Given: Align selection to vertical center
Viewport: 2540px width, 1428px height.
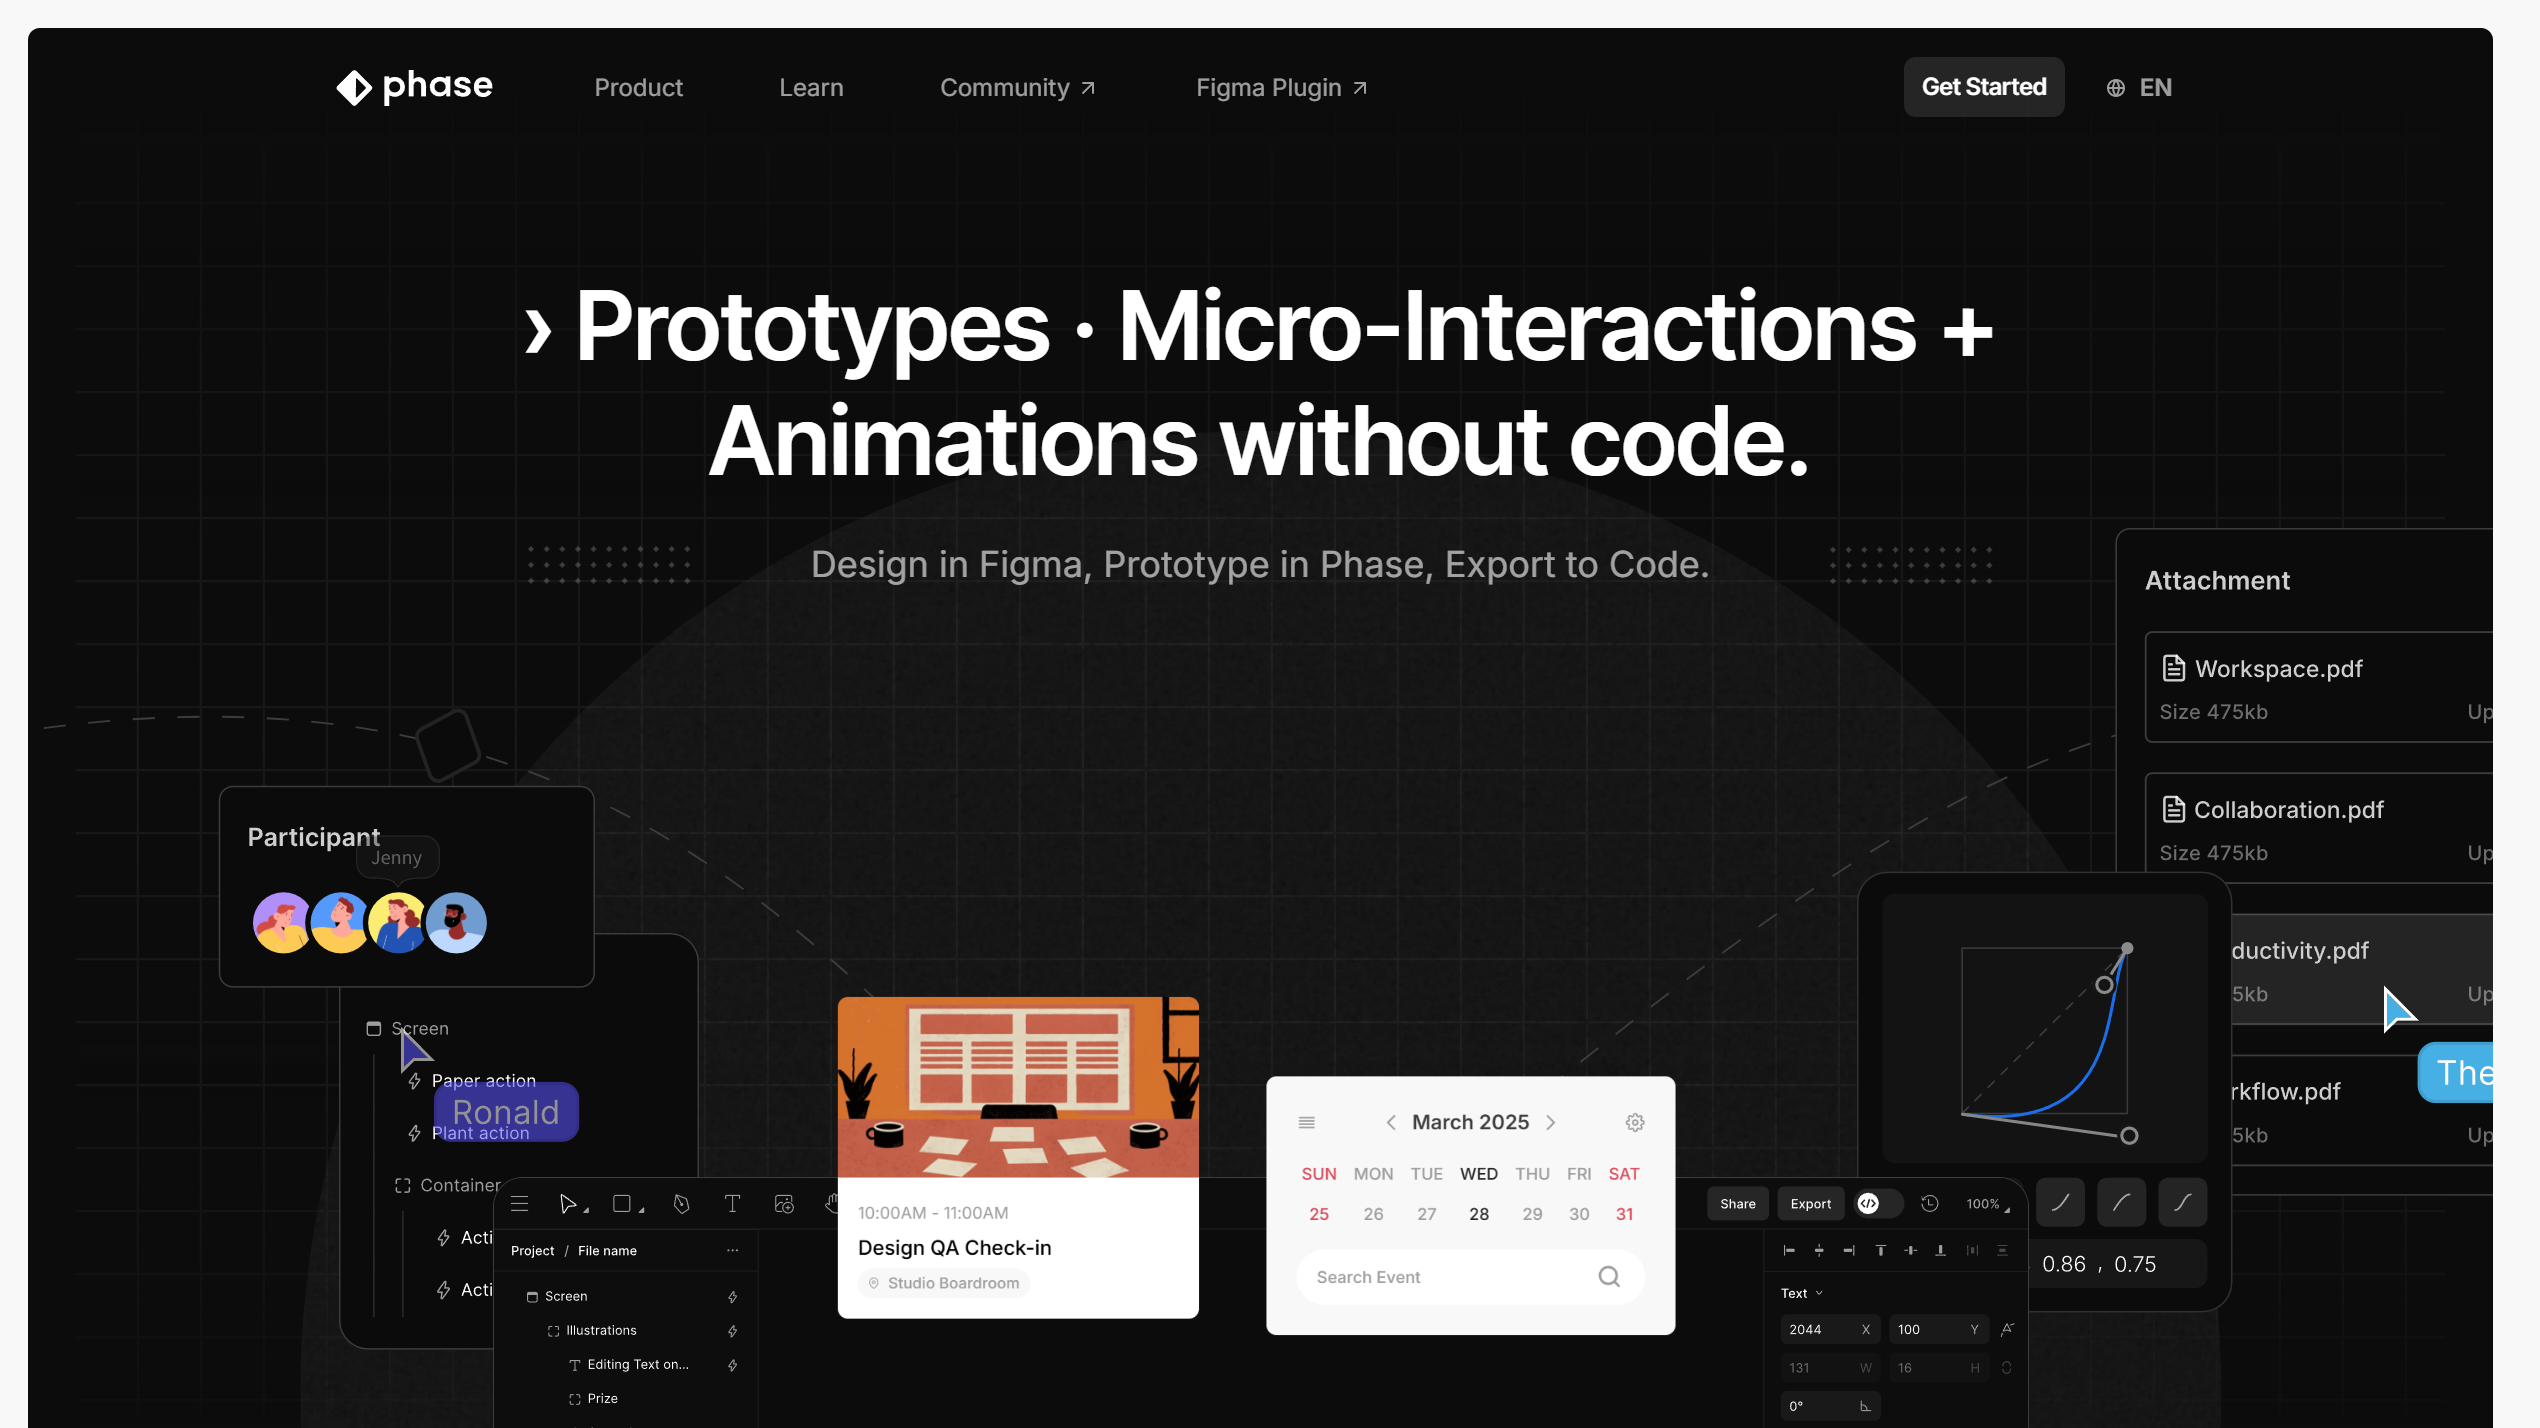Looking at the screenshot, I should click(x=1910, y=1250).
